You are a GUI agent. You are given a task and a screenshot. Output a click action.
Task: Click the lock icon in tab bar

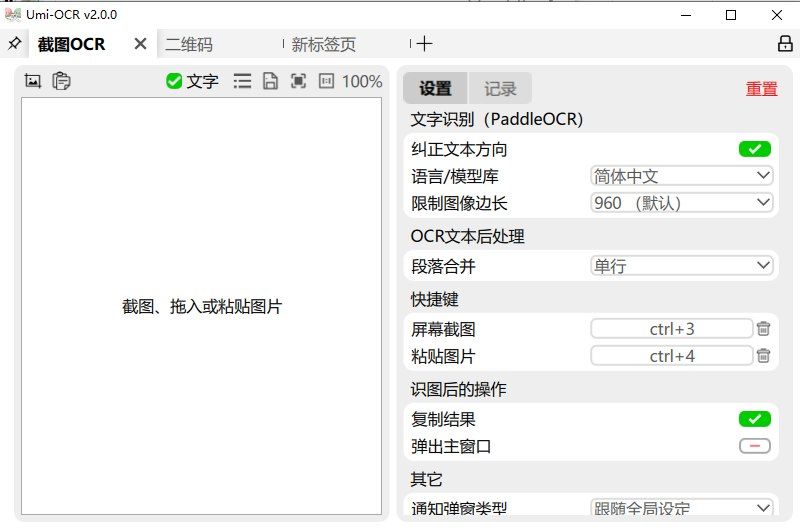click(785, 44)
